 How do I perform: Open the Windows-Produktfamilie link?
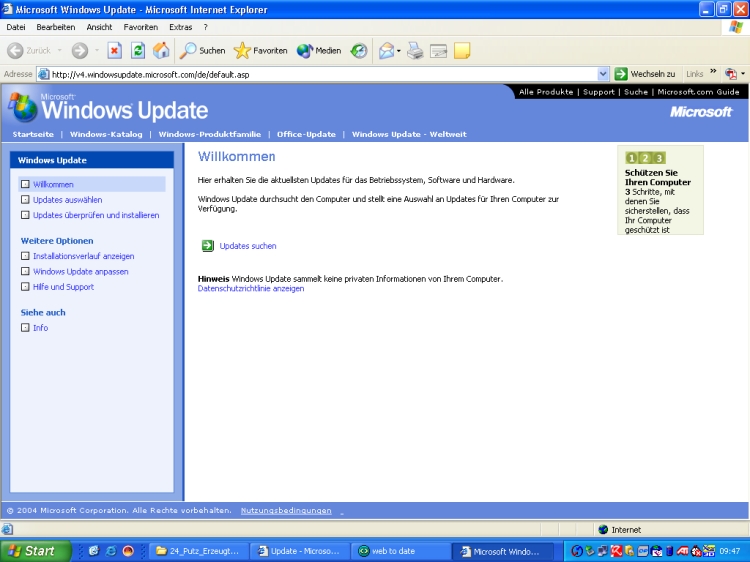pyautogui.click(x=210, y=134)
